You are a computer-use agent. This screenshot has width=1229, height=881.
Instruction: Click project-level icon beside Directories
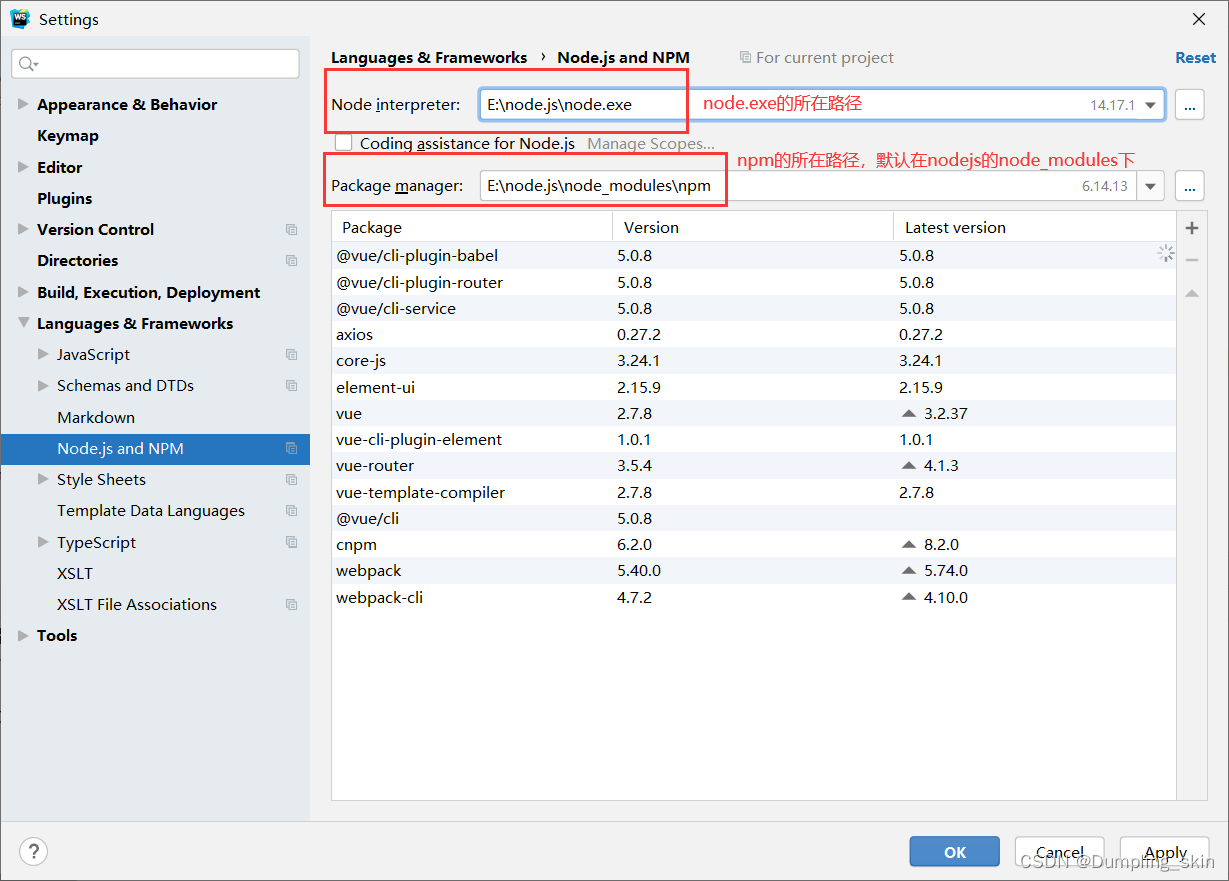(291, 261)
